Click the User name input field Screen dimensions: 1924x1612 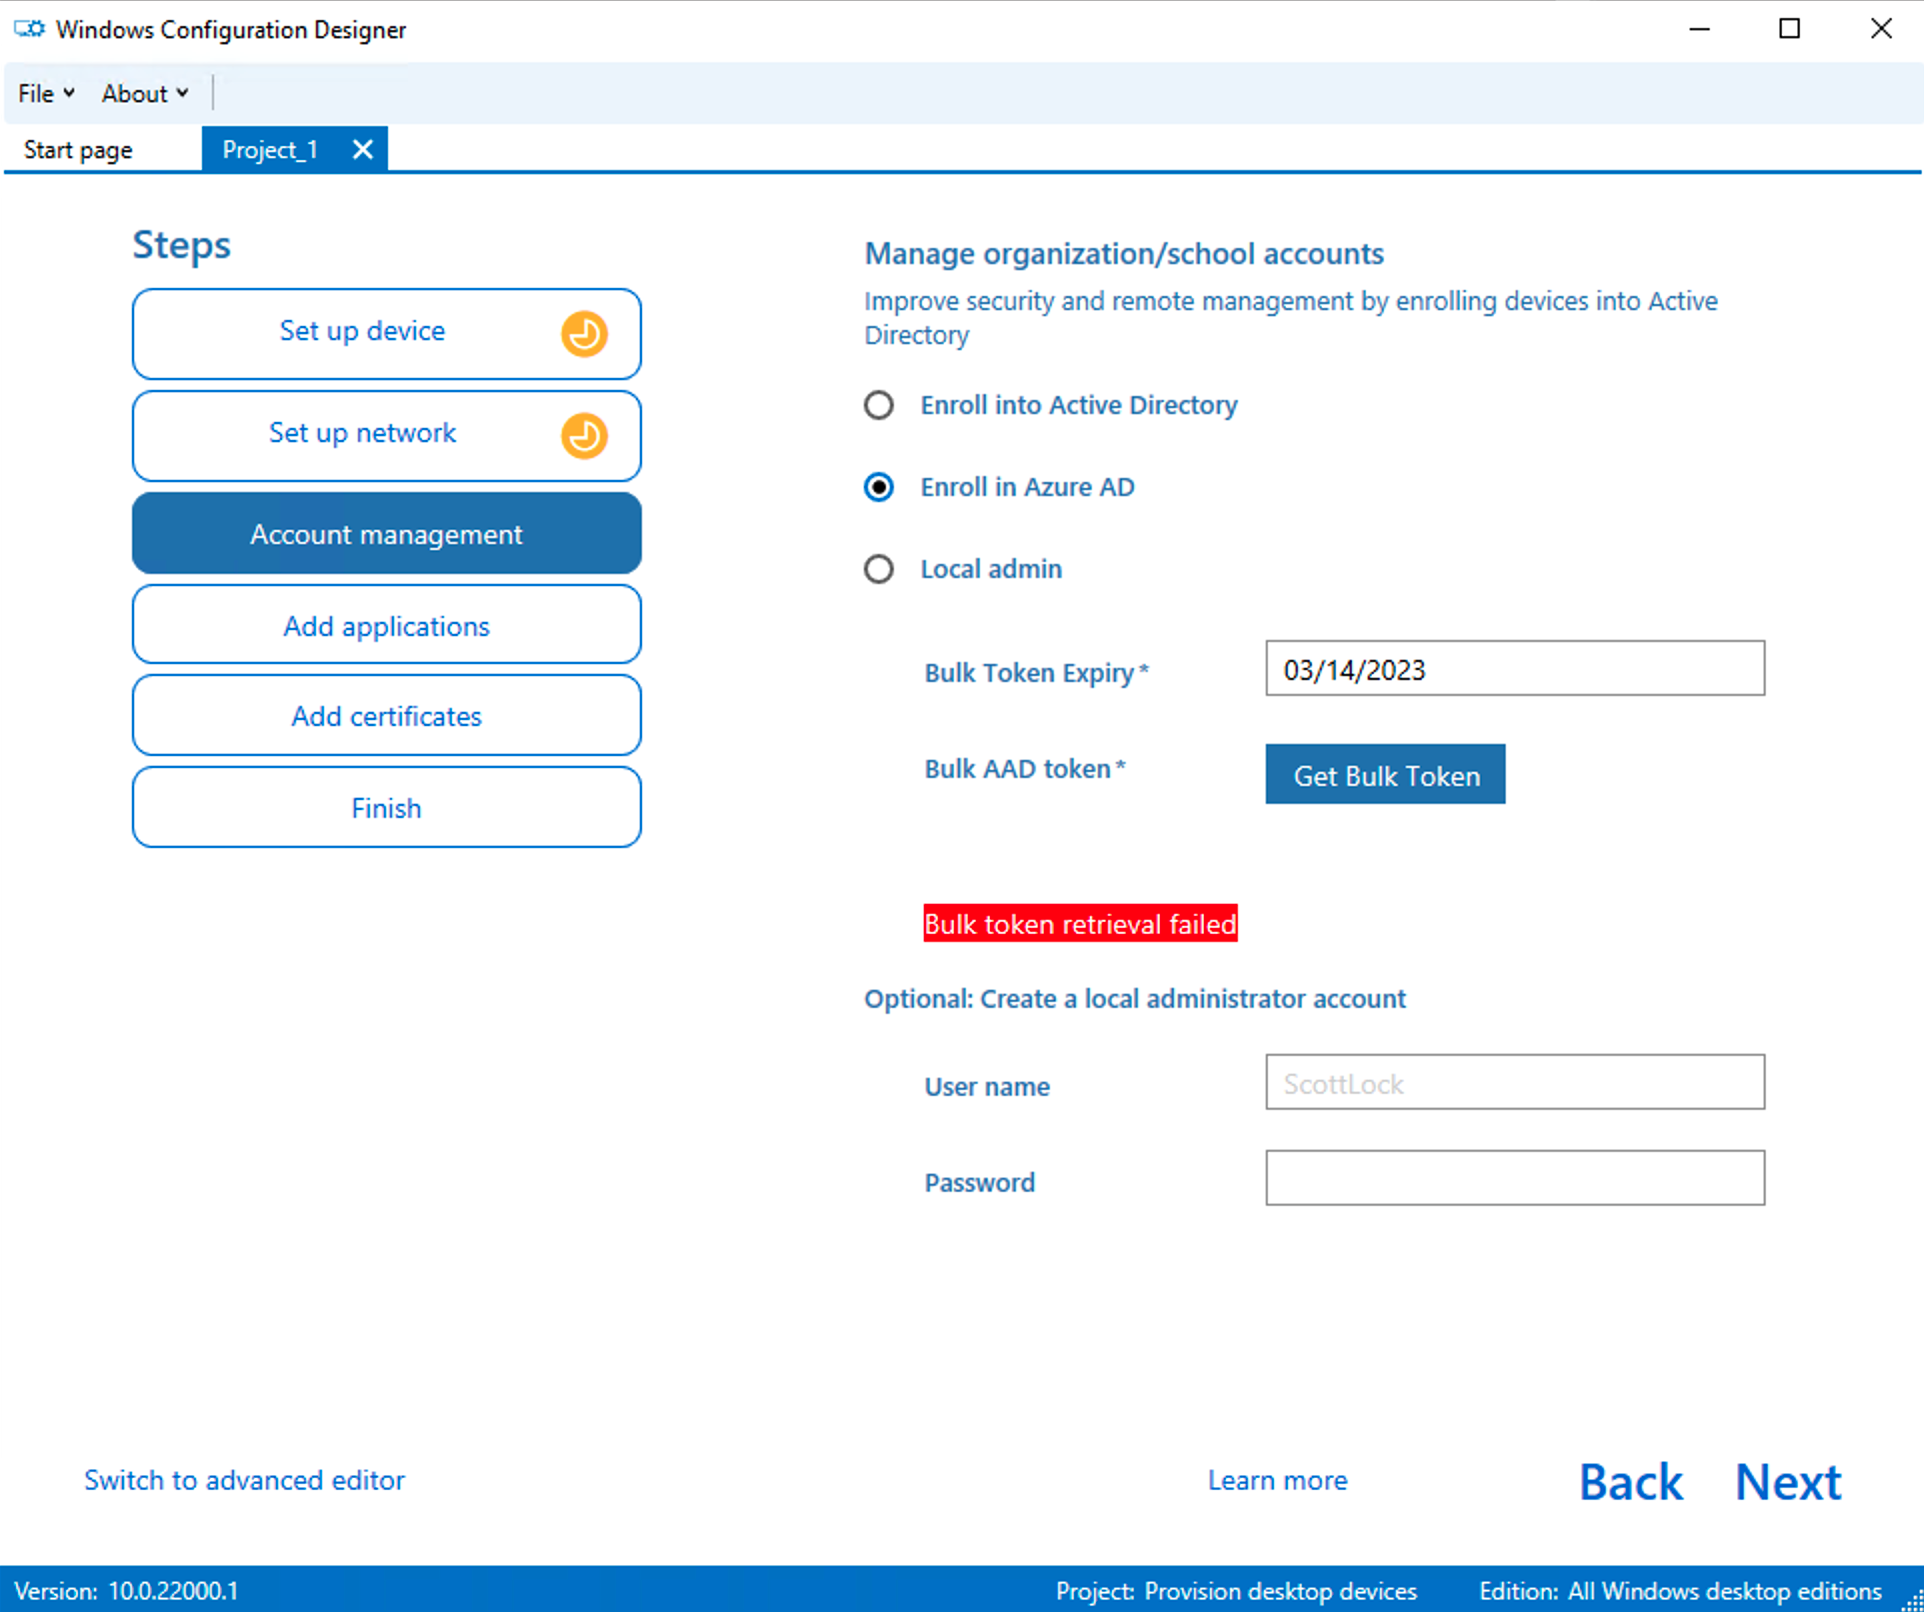pos(1513,1083)
